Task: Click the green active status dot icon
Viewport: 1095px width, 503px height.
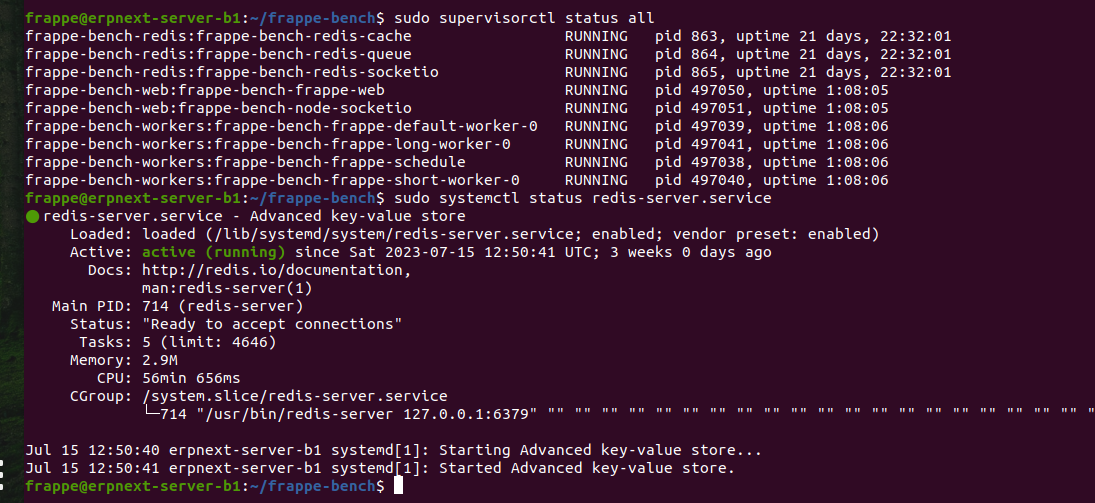Action: [32, 217]
